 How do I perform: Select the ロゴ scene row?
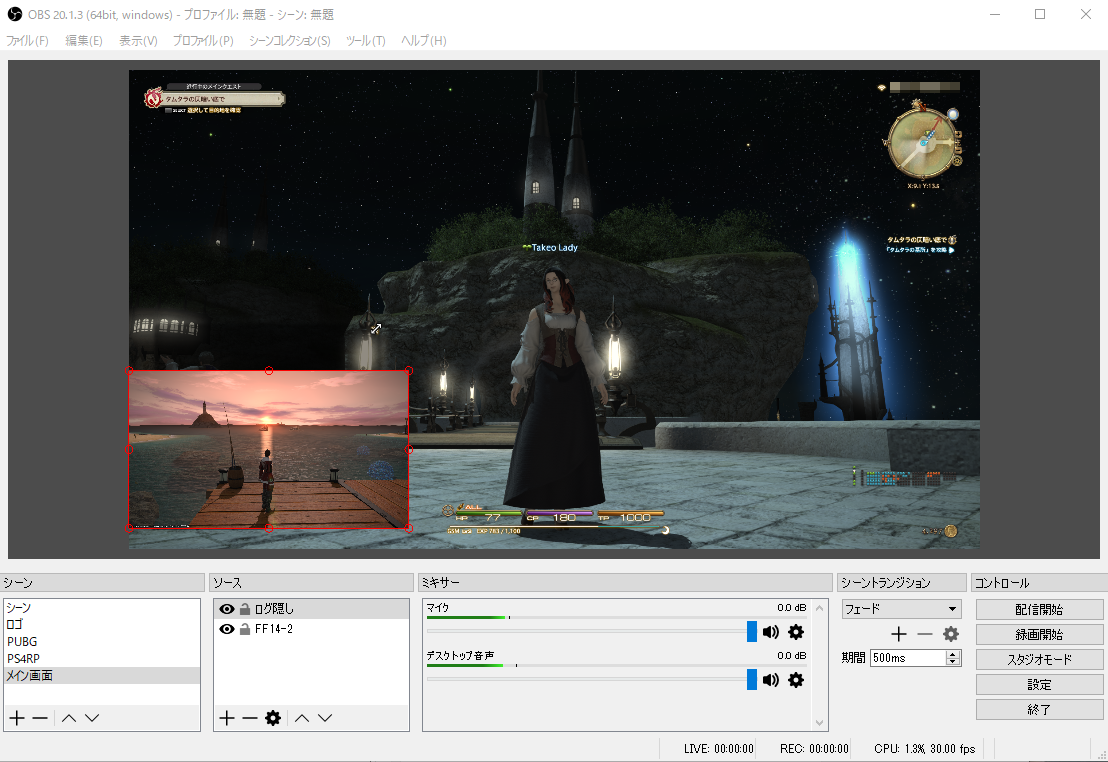click(102, 624)
